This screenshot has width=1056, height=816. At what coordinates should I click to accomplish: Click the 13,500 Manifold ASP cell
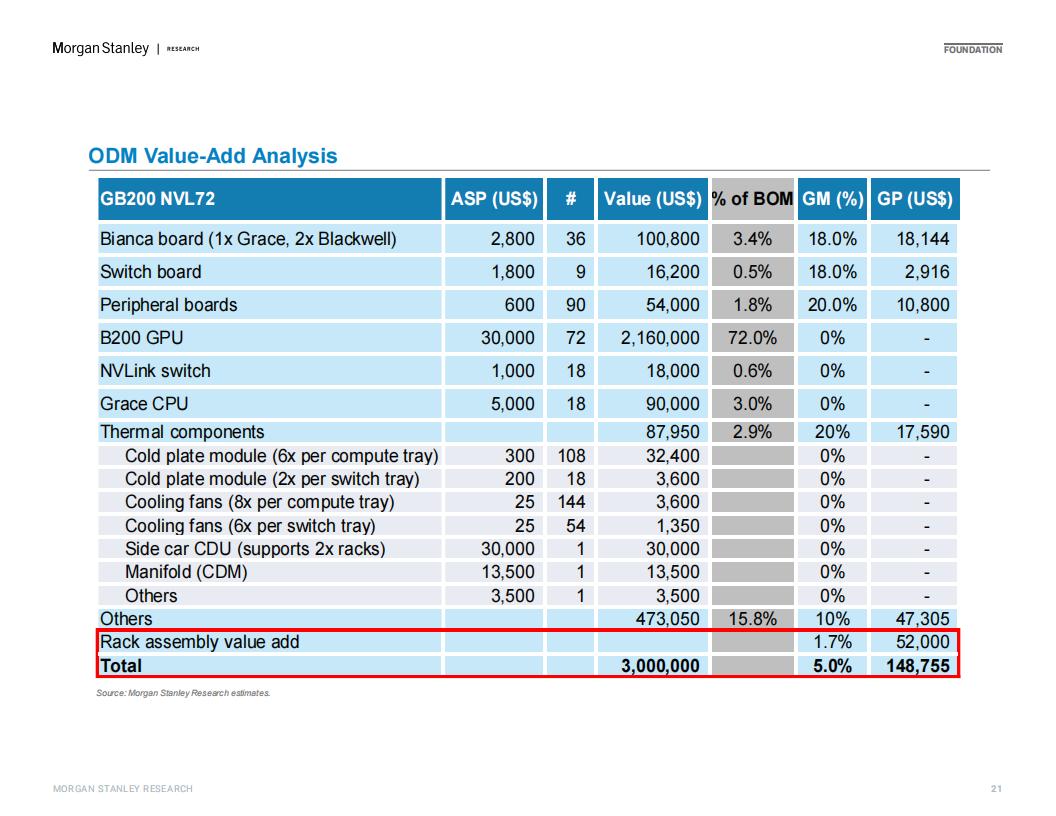[508, 572]
